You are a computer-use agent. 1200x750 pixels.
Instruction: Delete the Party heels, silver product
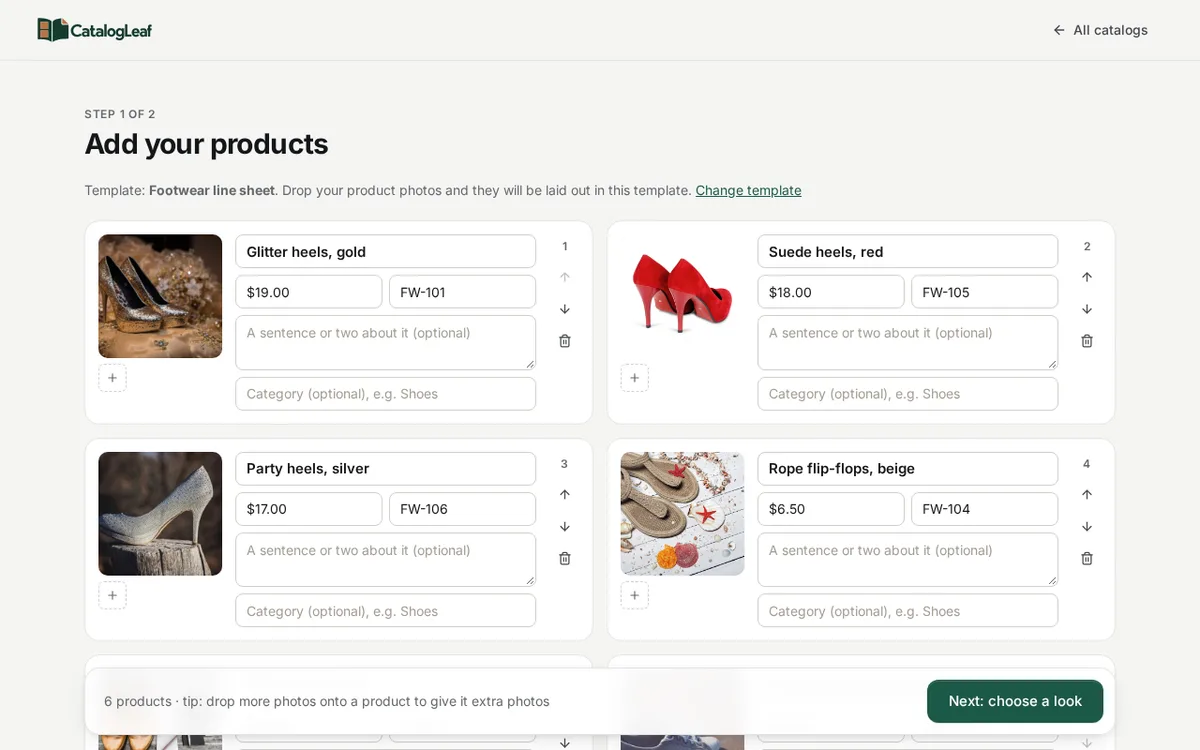[x=565, y=558]
